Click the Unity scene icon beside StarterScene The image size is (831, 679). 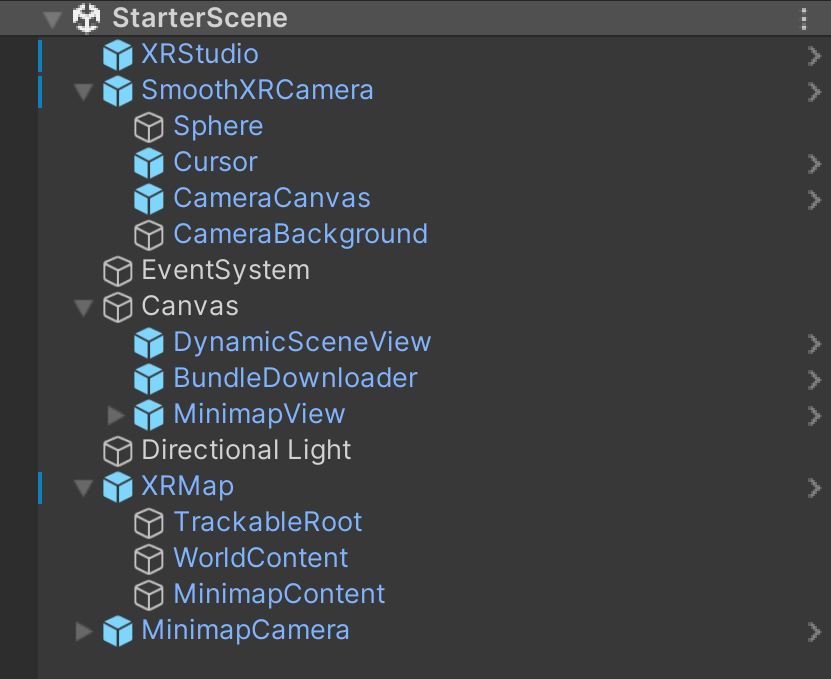coord(87,18)
